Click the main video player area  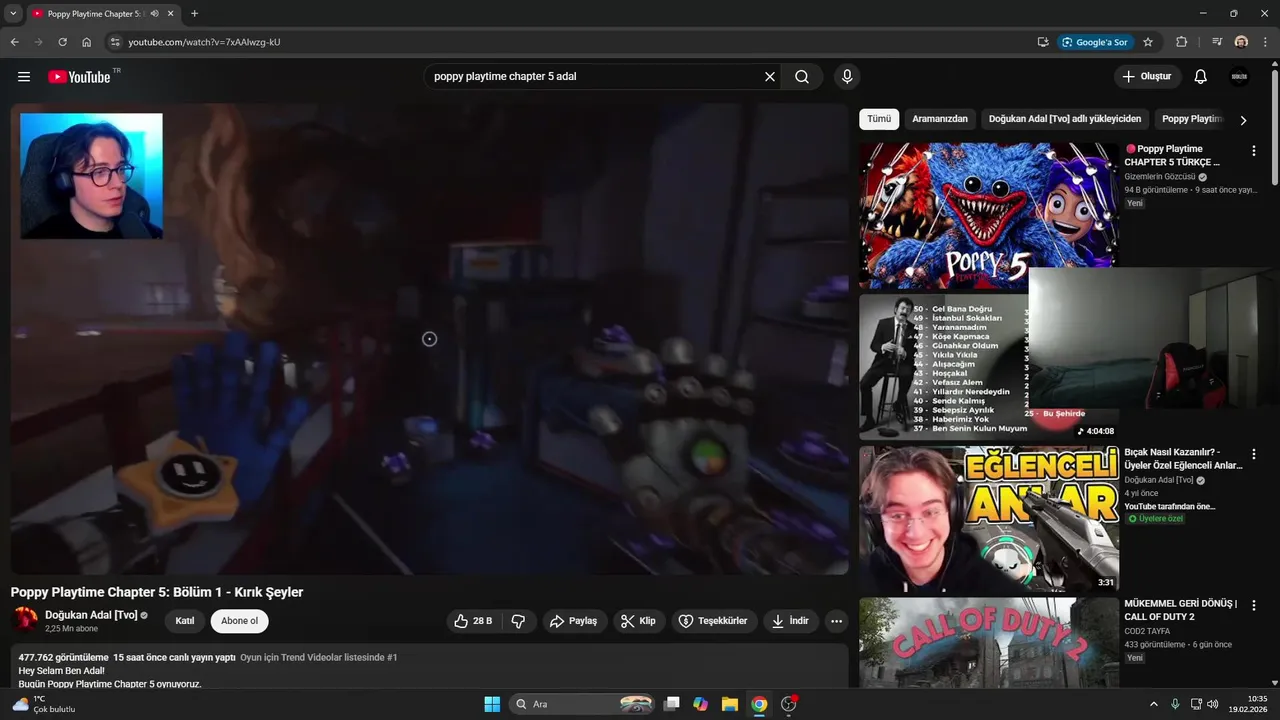(430, 339)
